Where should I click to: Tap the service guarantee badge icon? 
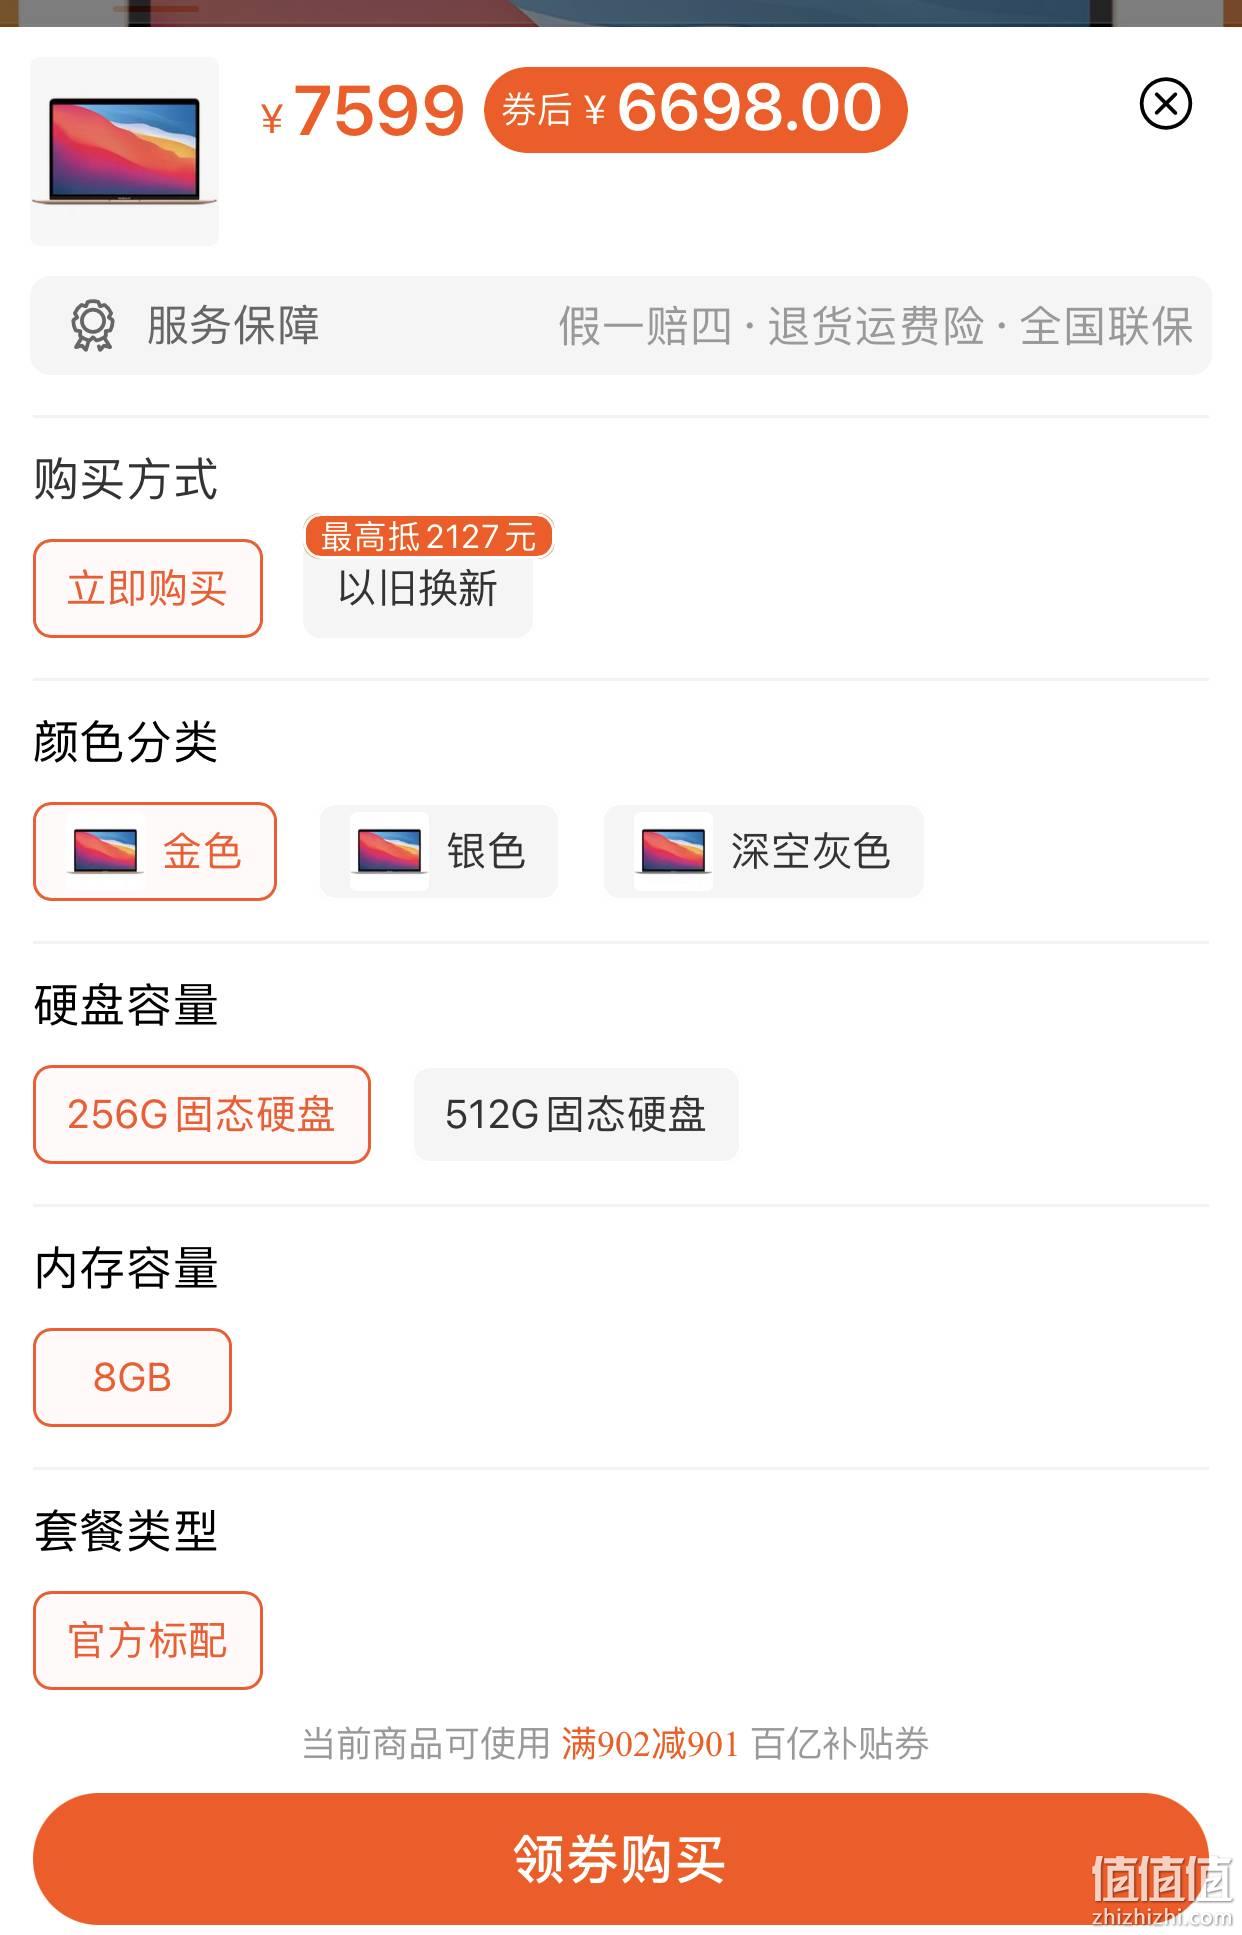(x=93, y=326)
